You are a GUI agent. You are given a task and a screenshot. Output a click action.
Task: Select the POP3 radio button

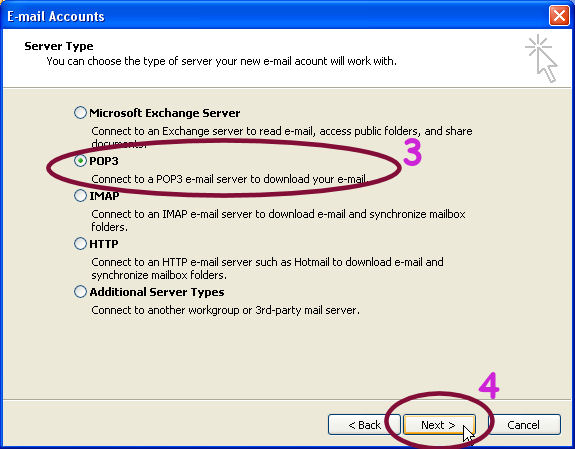tap(80, 161)
